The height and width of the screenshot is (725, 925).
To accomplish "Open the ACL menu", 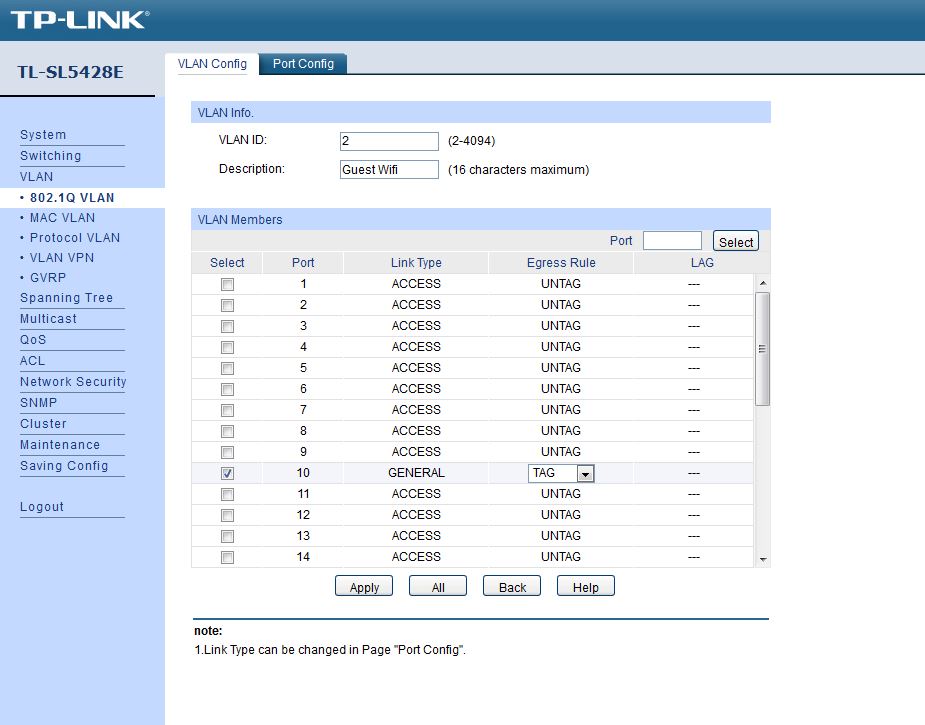I will [x=32, y=360].
